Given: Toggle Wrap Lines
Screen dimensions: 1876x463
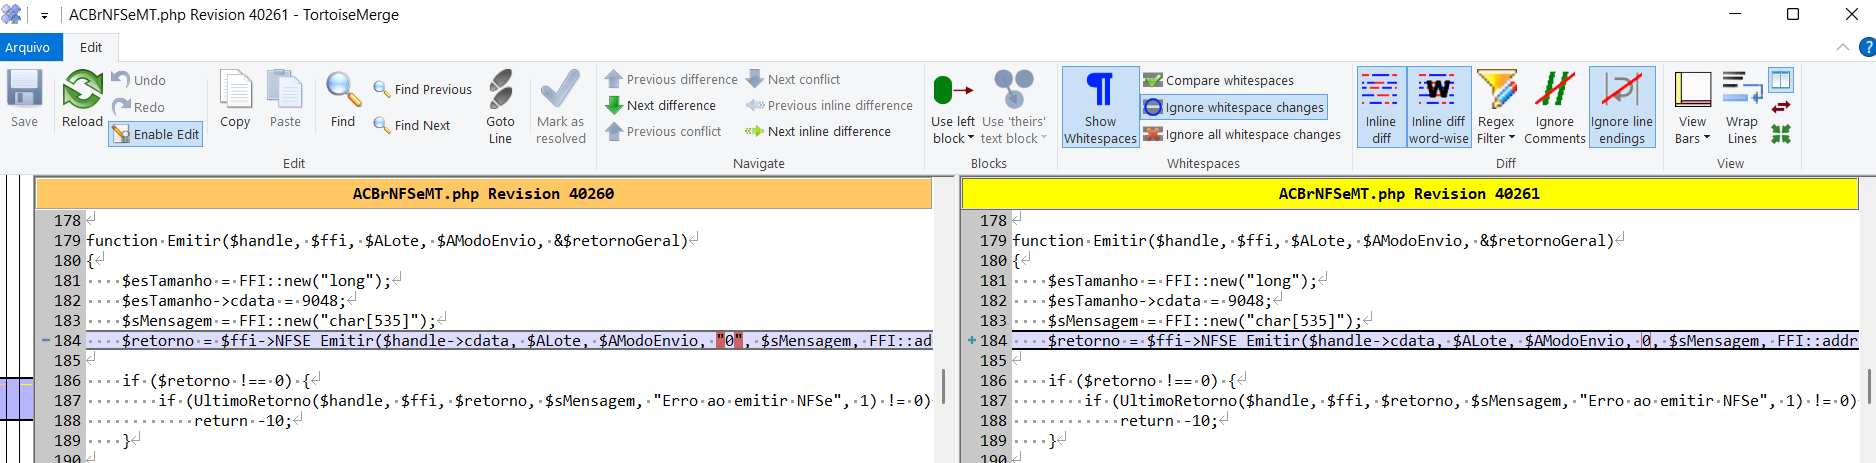Looking at the screenshot, I should 1741,107.
